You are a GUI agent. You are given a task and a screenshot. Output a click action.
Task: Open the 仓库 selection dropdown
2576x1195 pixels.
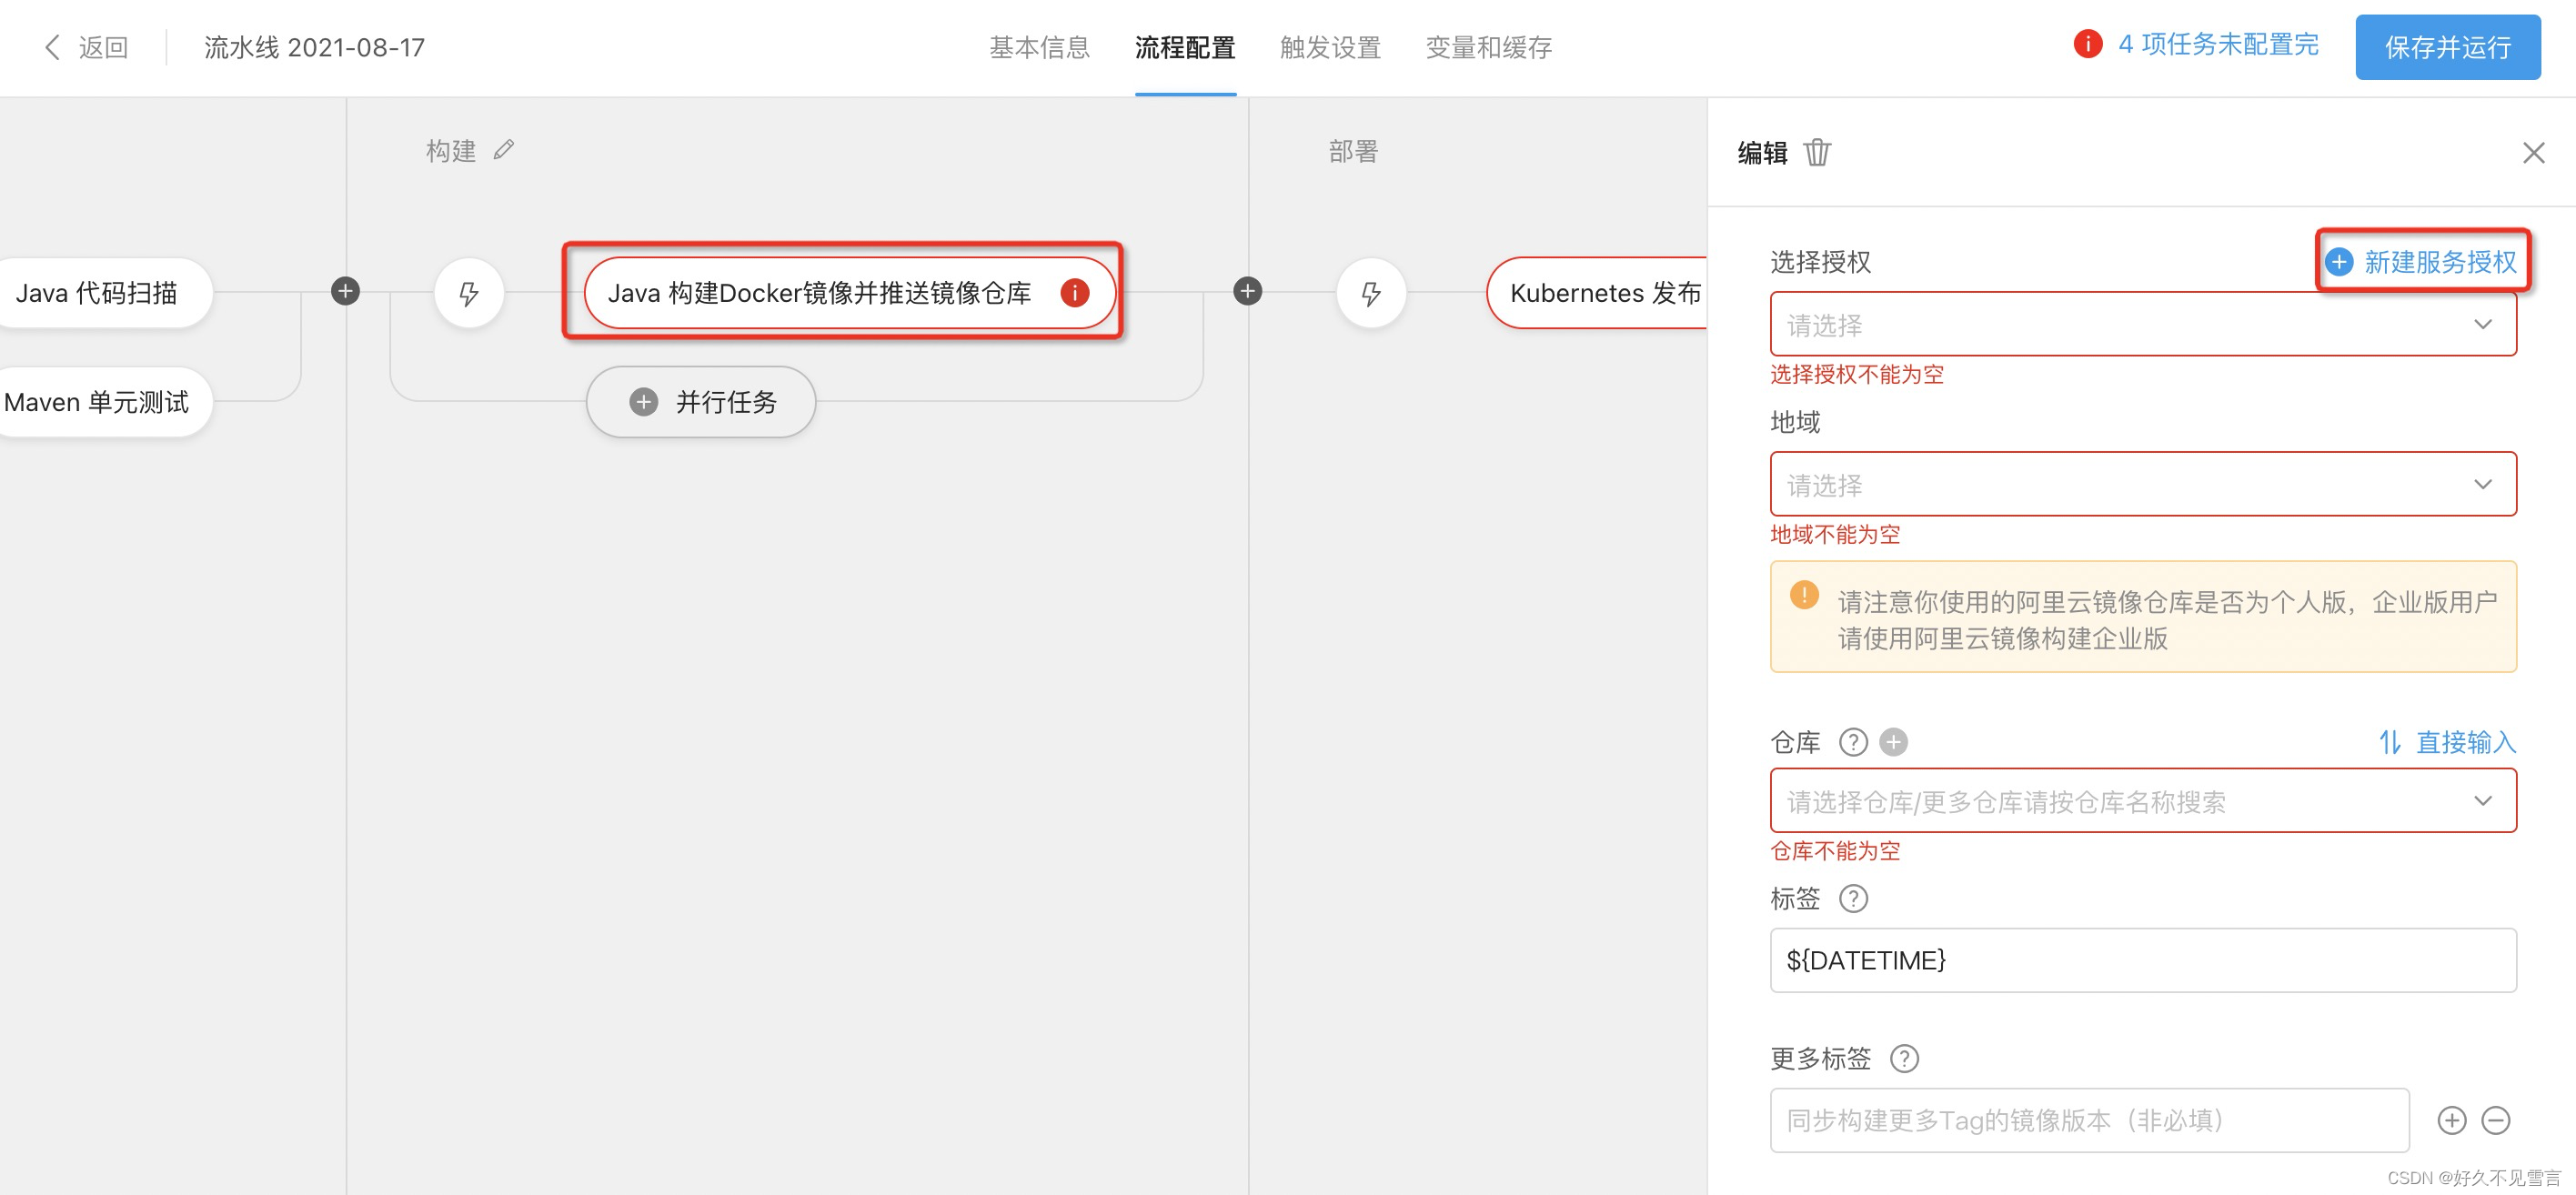click(x=2143, y=801)
